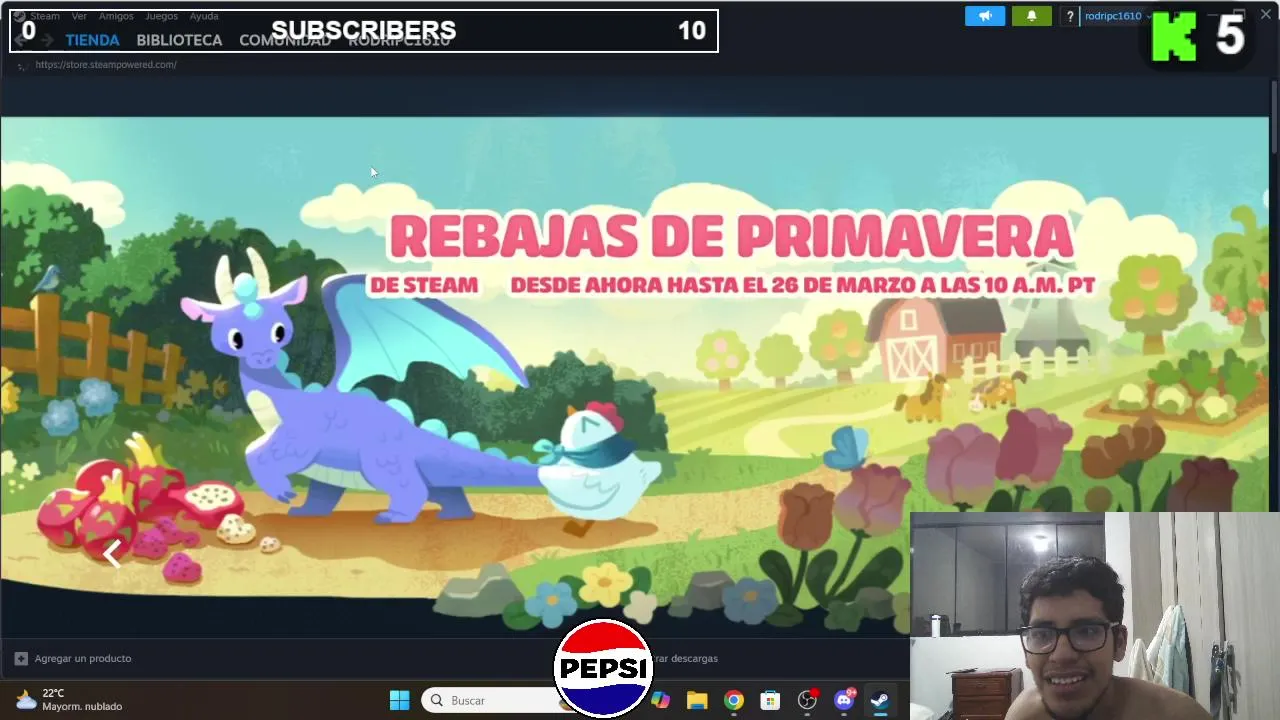The width and height of the screenshot is (1280, 720).
Task: Switch to the COMUNIDAD tab
Action: point(285,40)
